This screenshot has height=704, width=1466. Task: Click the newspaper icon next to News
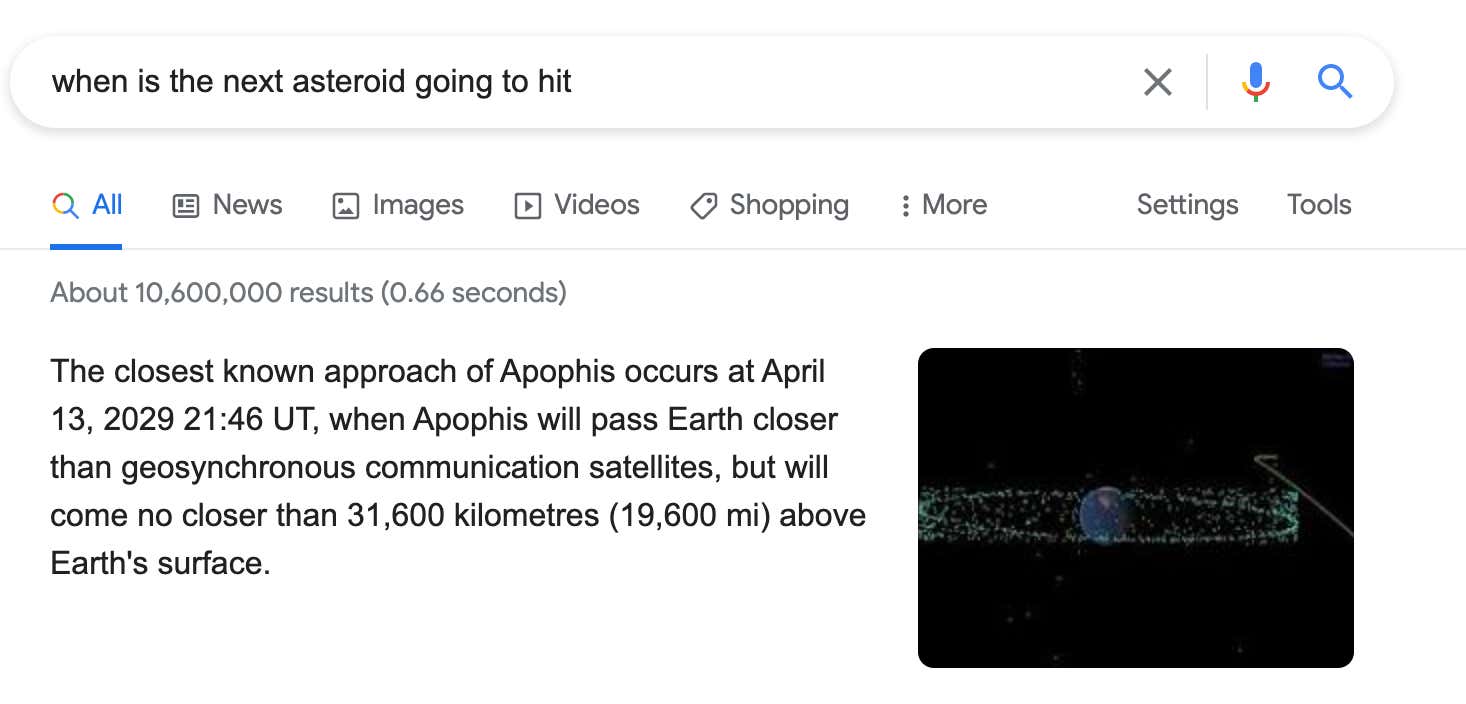[x=186, y=206]
